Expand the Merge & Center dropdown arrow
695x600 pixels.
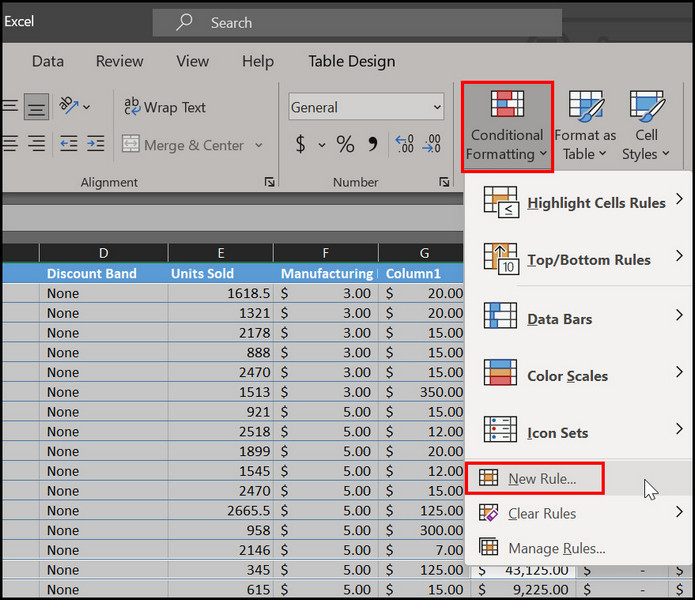pos(258,145)
